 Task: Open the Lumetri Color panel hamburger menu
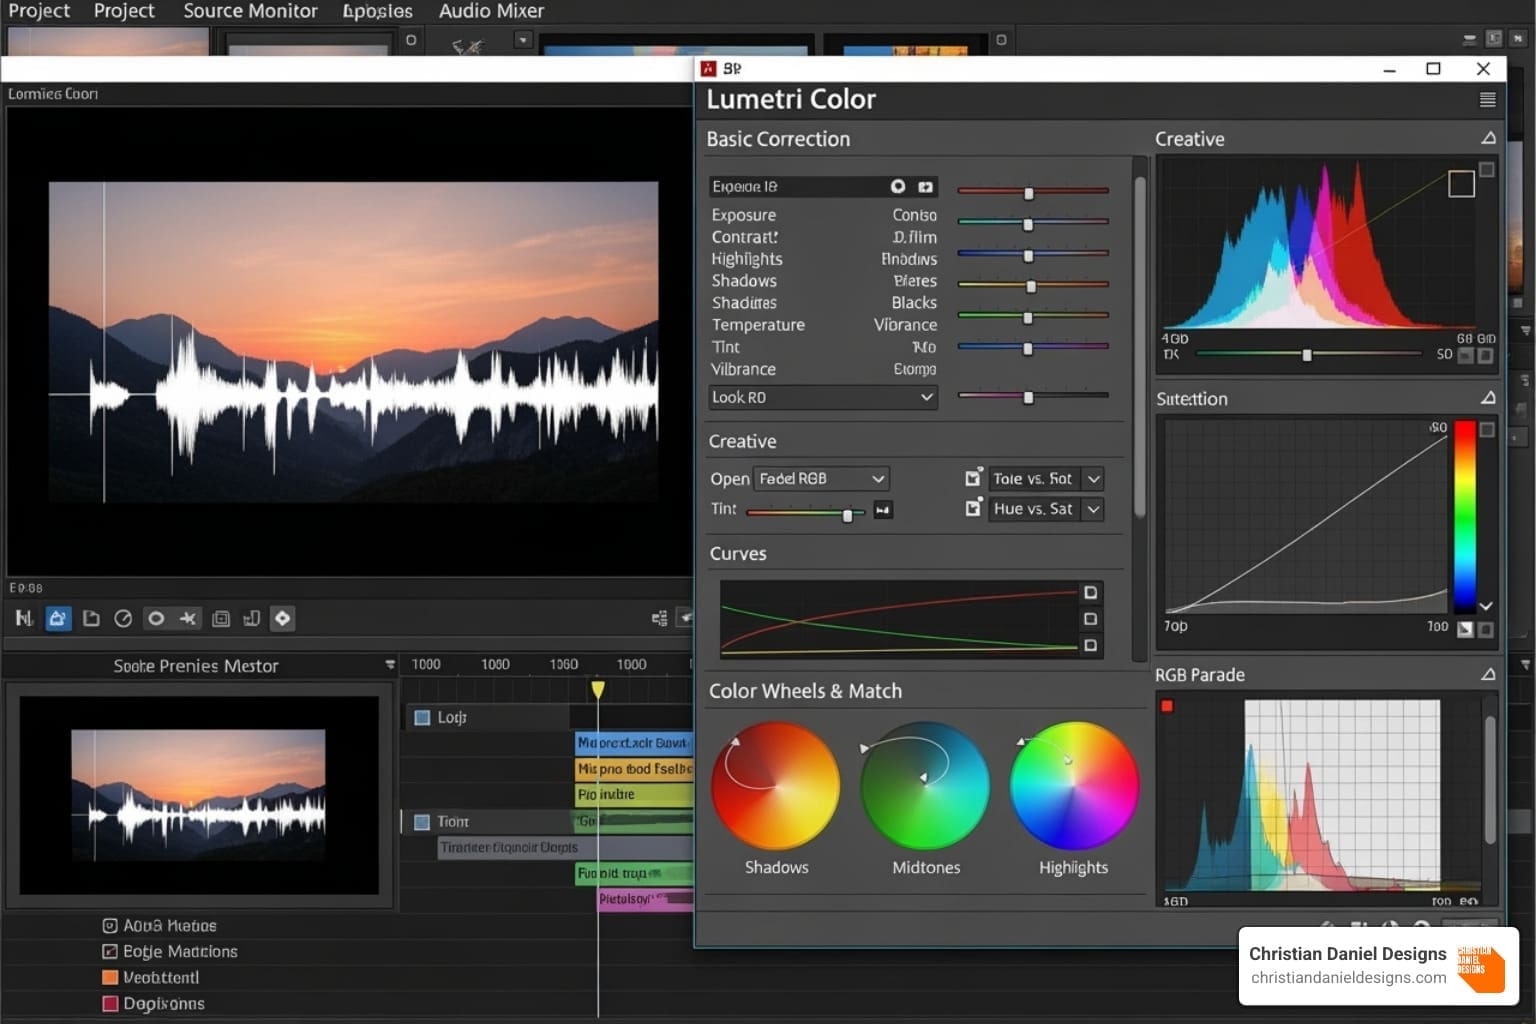(x=1487, y=100)
